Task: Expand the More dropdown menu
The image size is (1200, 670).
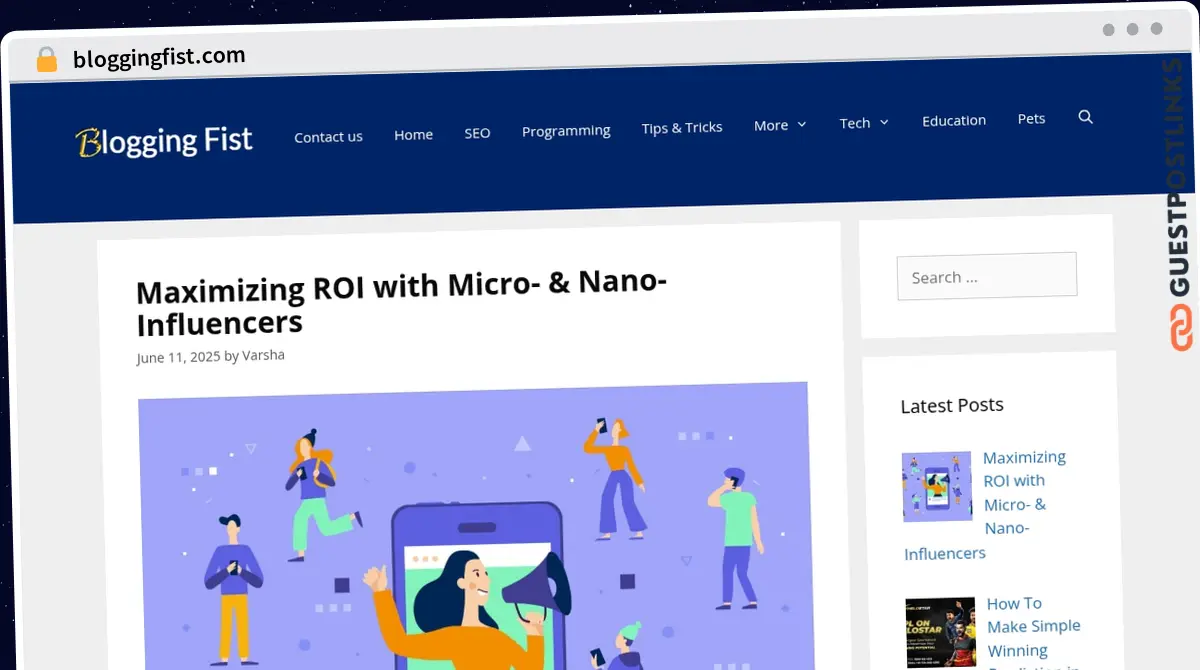Action: pos(780,125)
